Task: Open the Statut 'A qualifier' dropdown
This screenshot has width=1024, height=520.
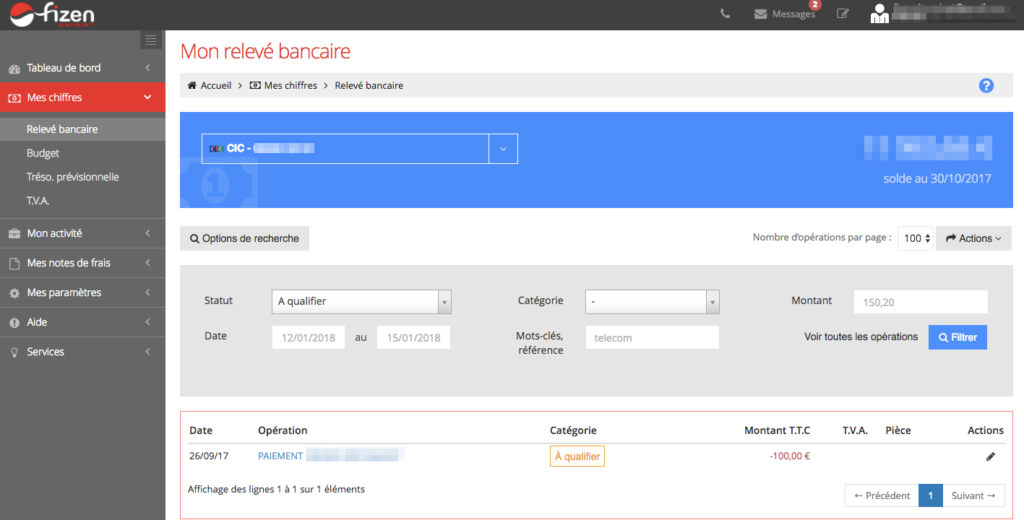Action: [x=361, y=301]
